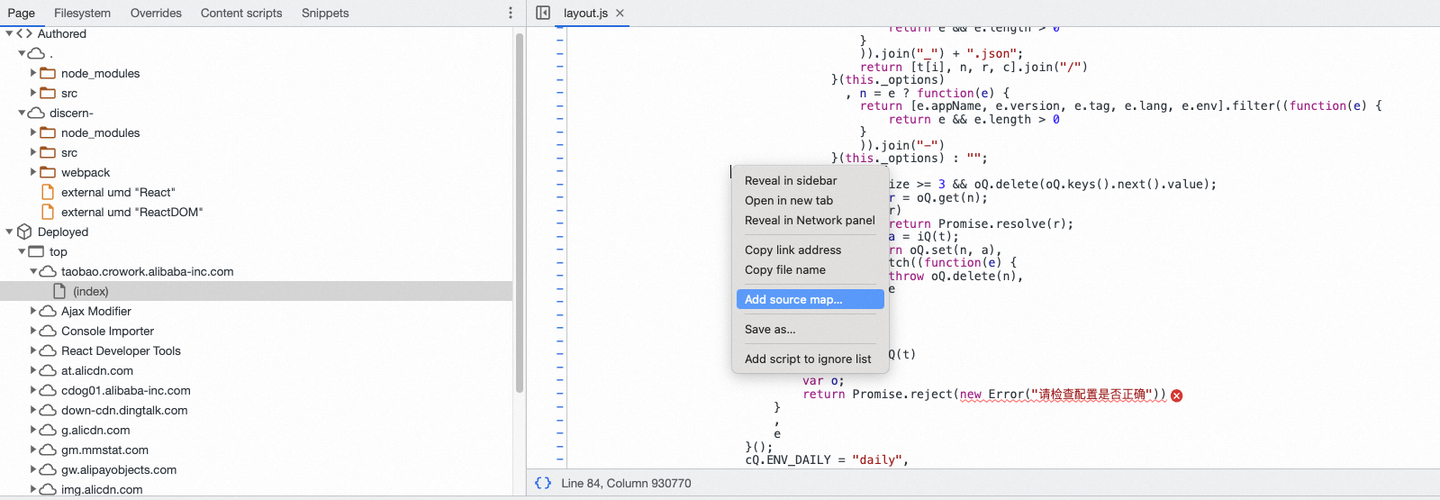The height and width of the screenshot is (500, 1440).
Task: Click the pretty-print curly braces icon
Action: (x=543, y=483)
